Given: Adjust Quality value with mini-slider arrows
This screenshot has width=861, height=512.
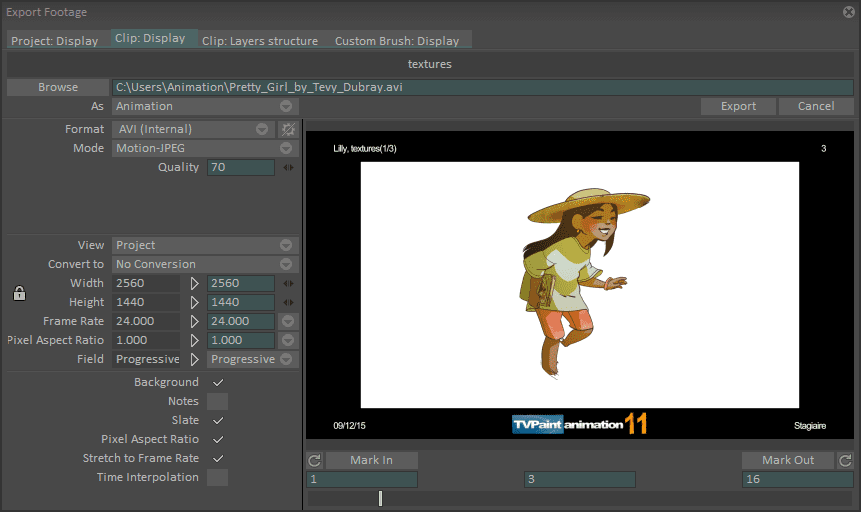Looking at the screenshot, I should [288, 168].
